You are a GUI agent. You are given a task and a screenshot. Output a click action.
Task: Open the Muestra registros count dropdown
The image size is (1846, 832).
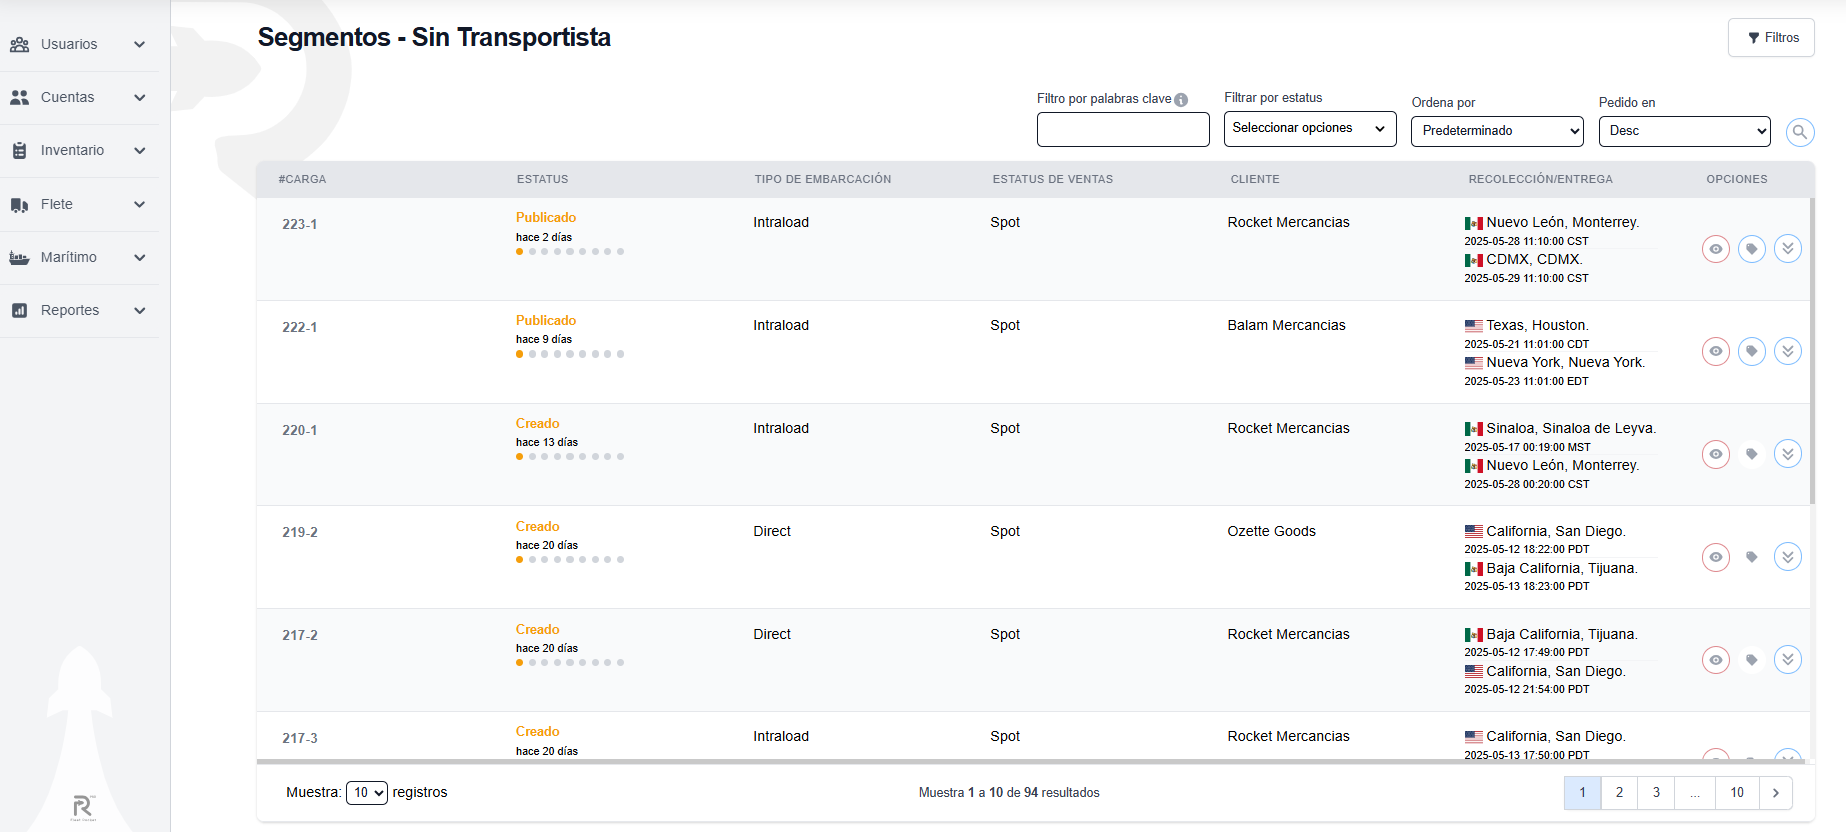(x=367, y=793)
